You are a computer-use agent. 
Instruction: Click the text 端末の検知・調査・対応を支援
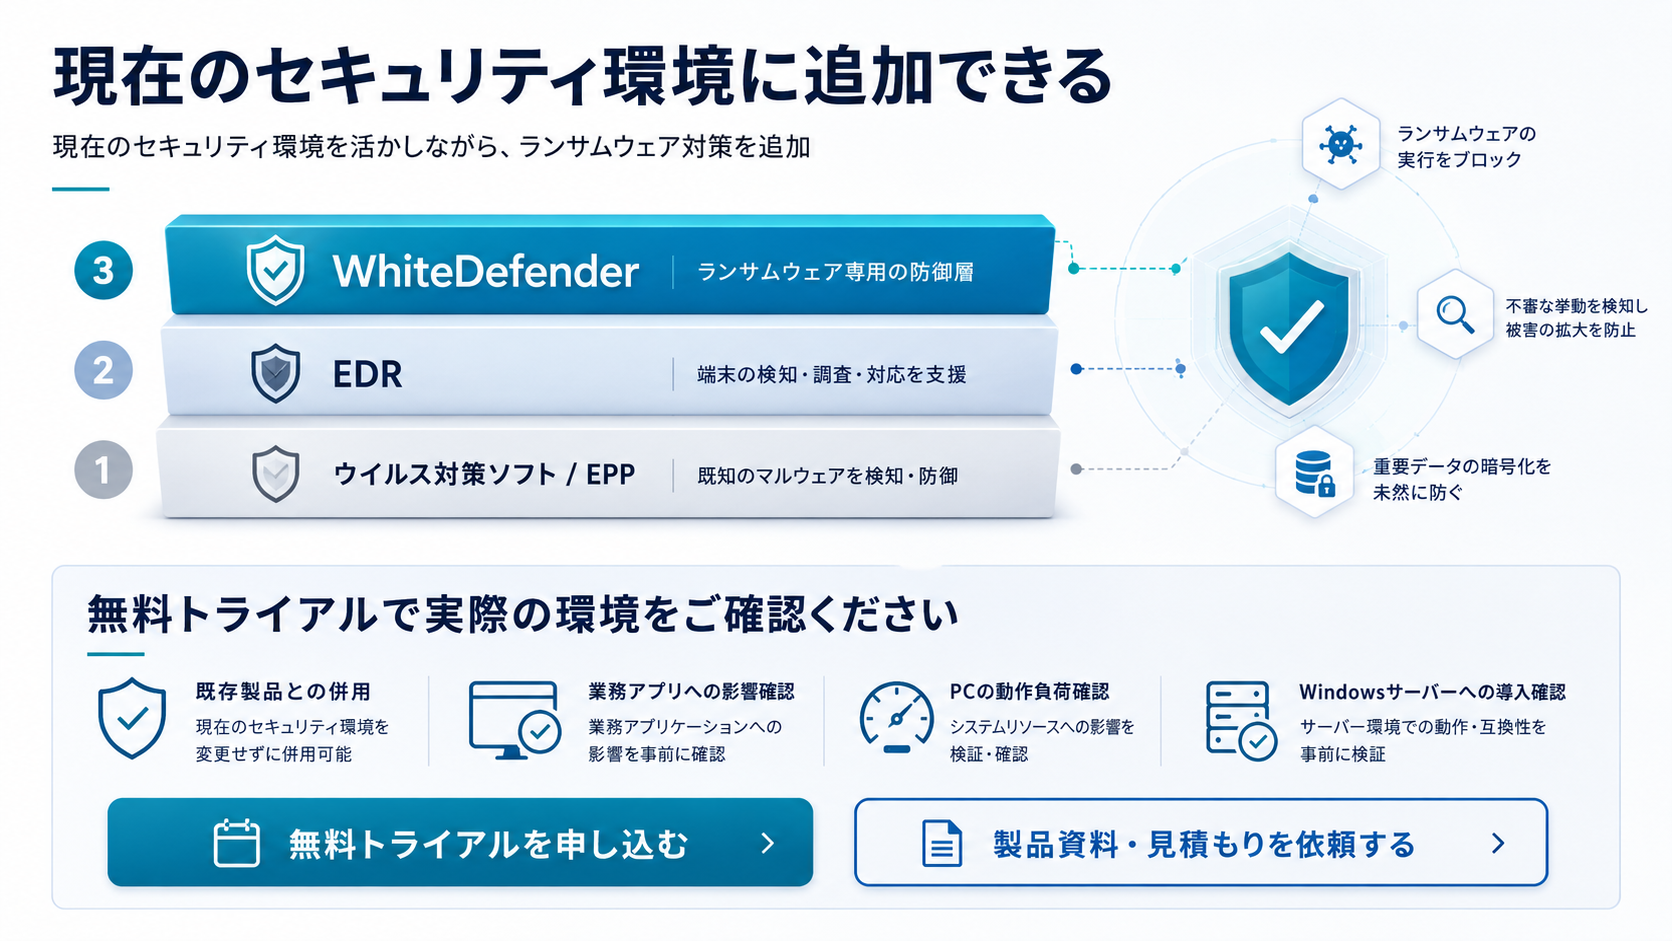(832, 375)
